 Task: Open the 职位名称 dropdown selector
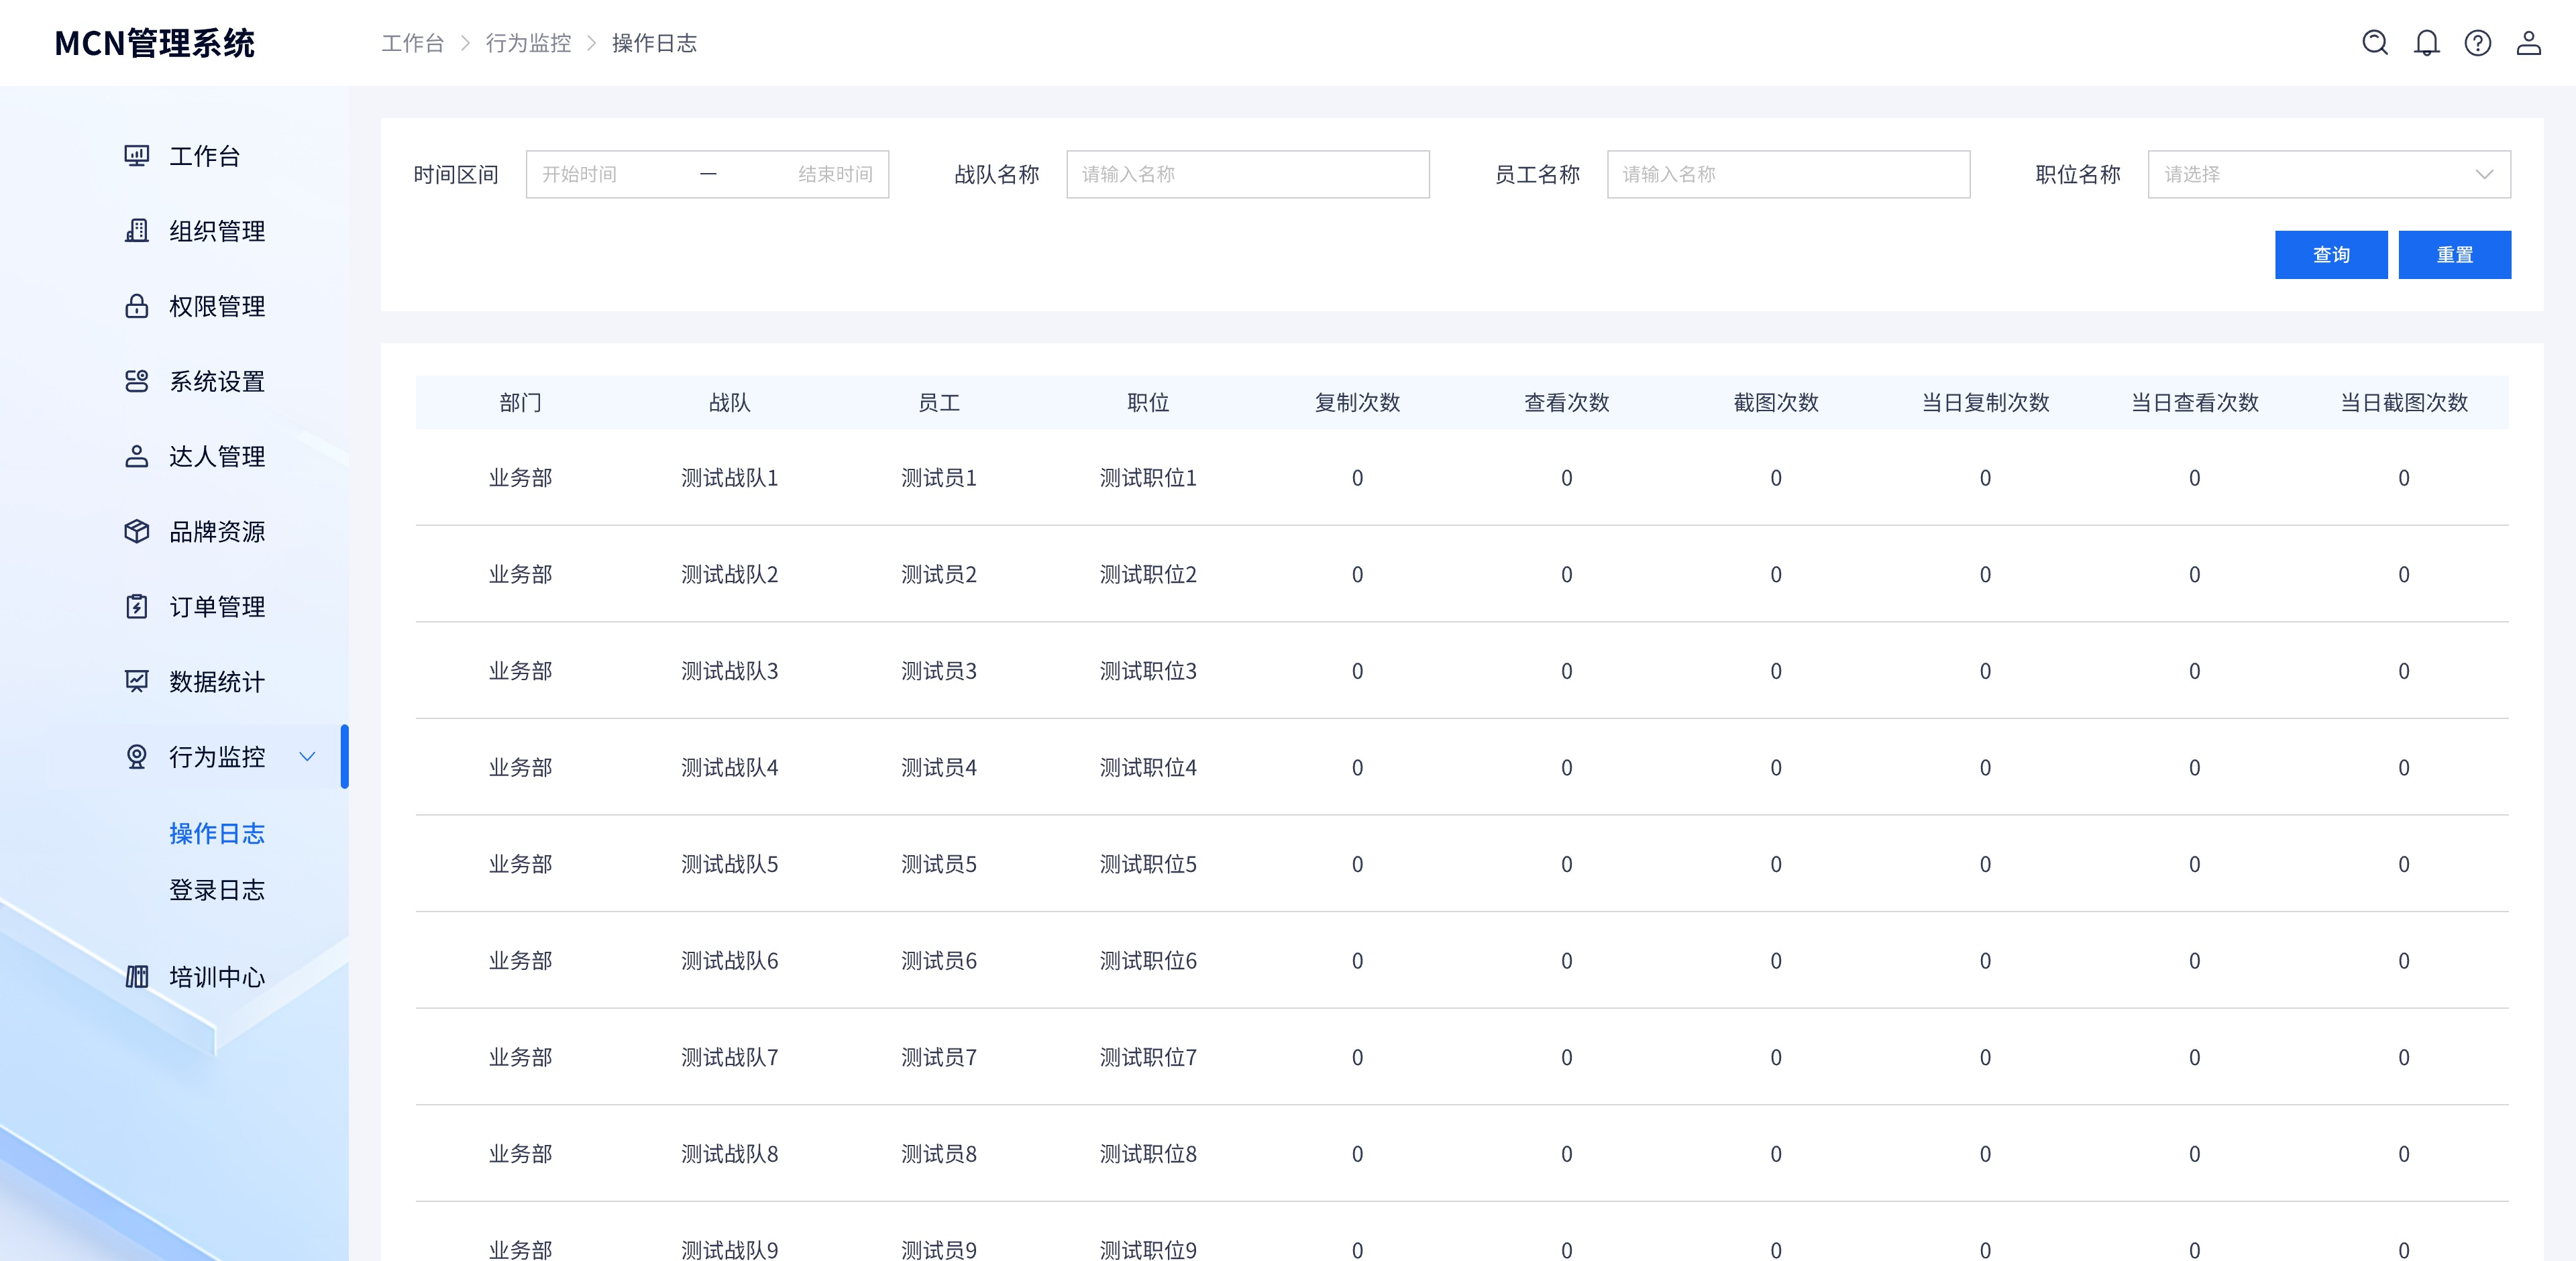[x=2328, y=174]
